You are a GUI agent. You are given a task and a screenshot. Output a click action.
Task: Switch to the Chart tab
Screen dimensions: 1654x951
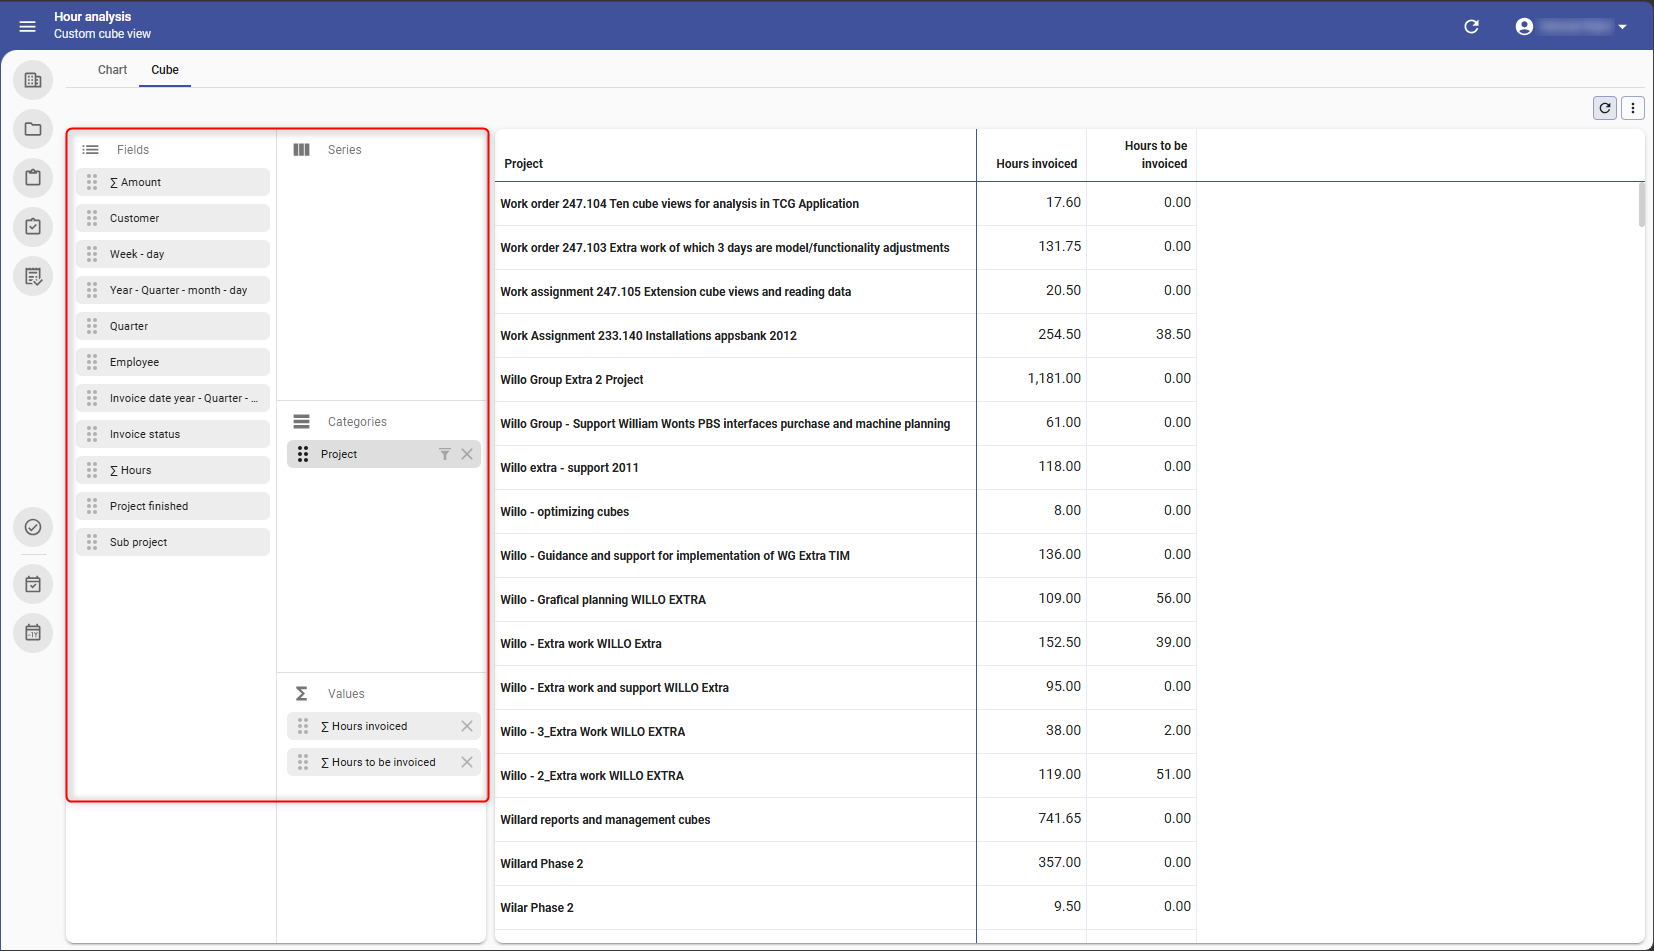[x=112, y=70]
